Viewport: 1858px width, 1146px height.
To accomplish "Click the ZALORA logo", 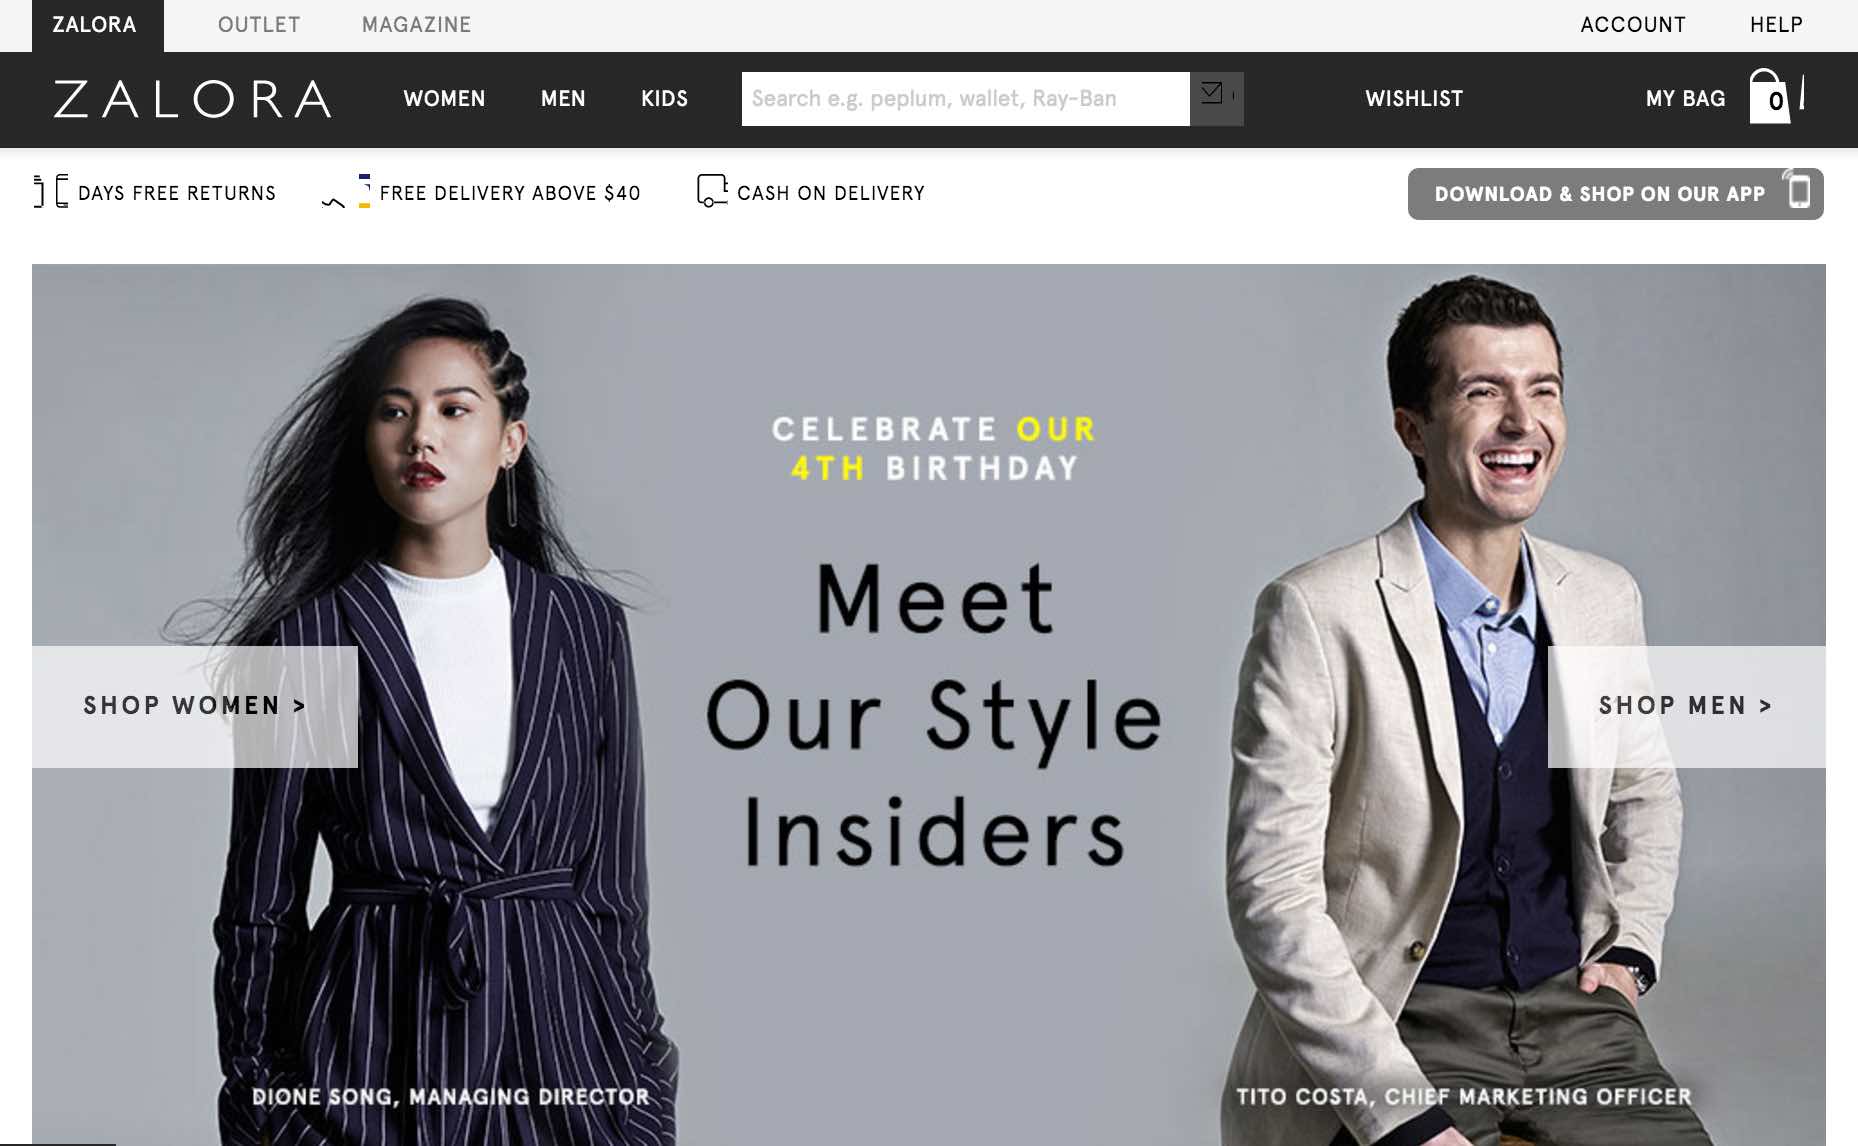I will pos(192,99).
